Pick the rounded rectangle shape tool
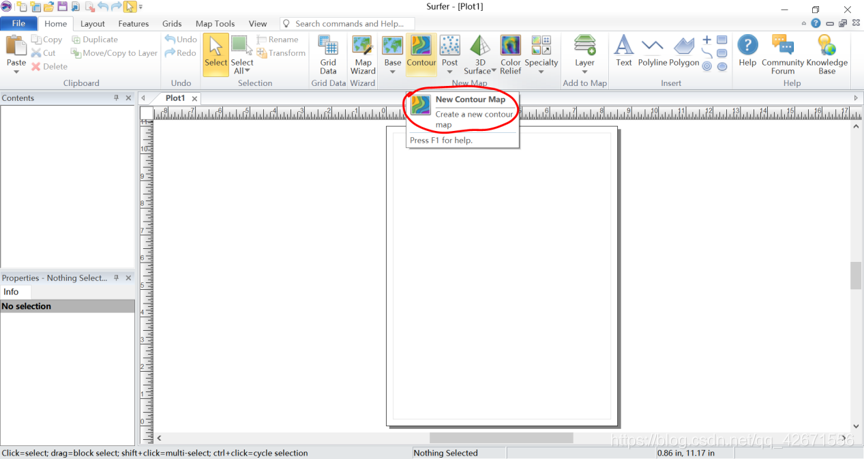This screenshot has height=459, width=864. click(x=722, y=53)
